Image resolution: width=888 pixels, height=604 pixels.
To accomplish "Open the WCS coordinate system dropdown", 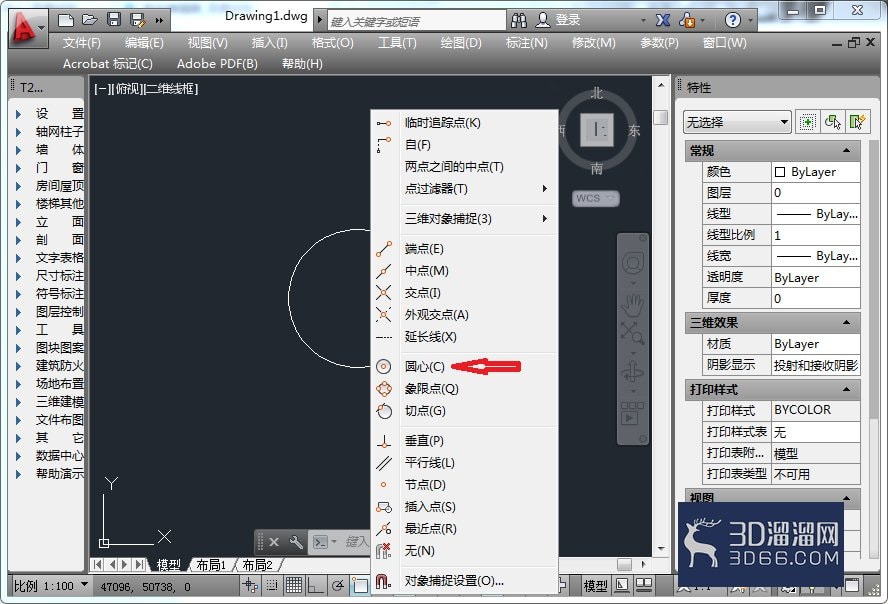I will coord(596,198).
